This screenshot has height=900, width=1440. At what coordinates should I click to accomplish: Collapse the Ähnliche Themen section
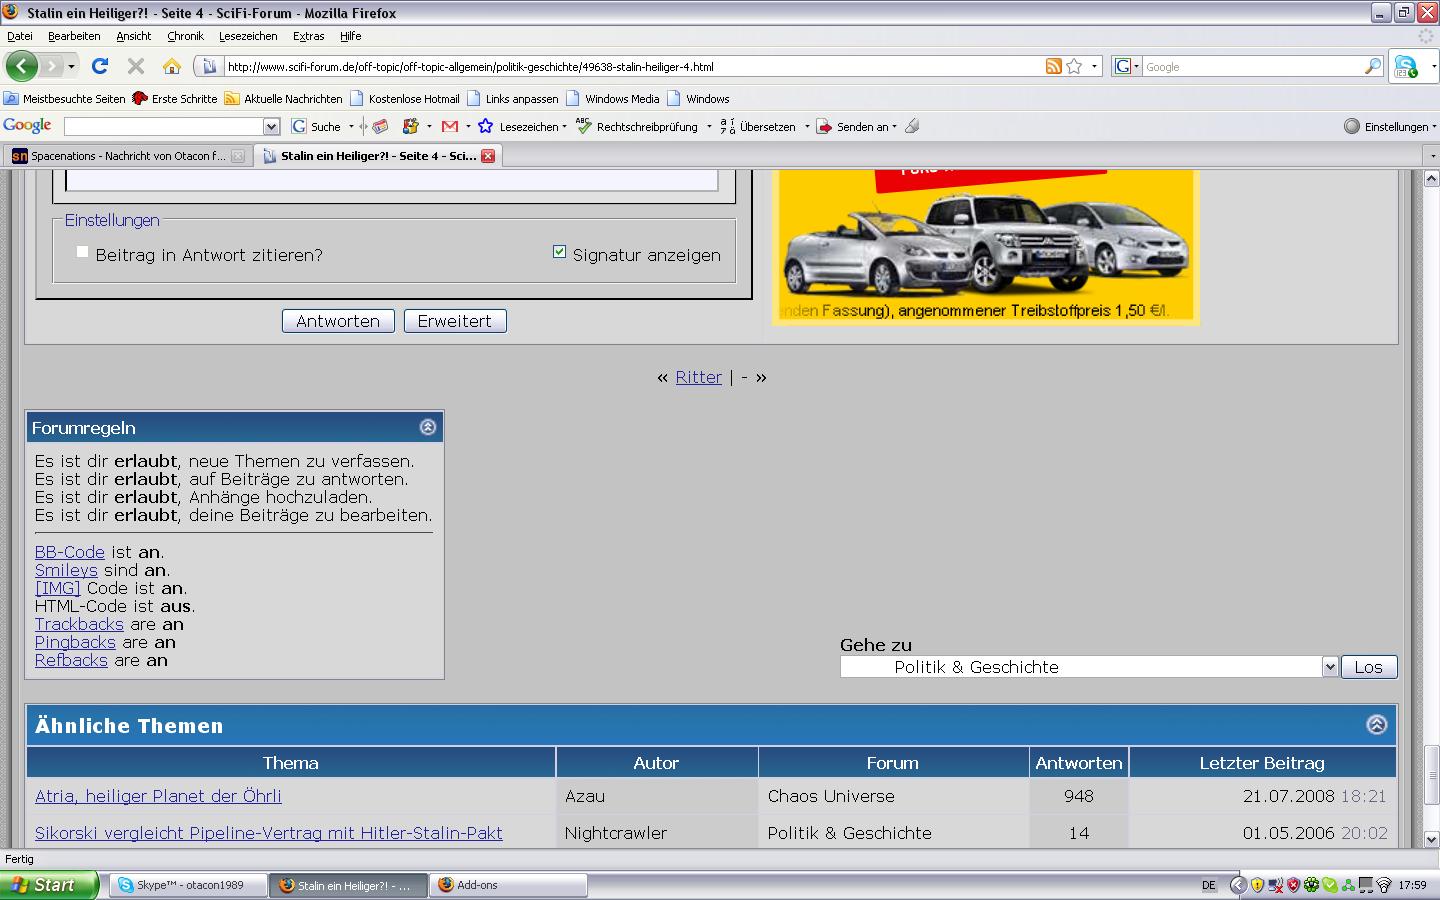(1376, 726)
